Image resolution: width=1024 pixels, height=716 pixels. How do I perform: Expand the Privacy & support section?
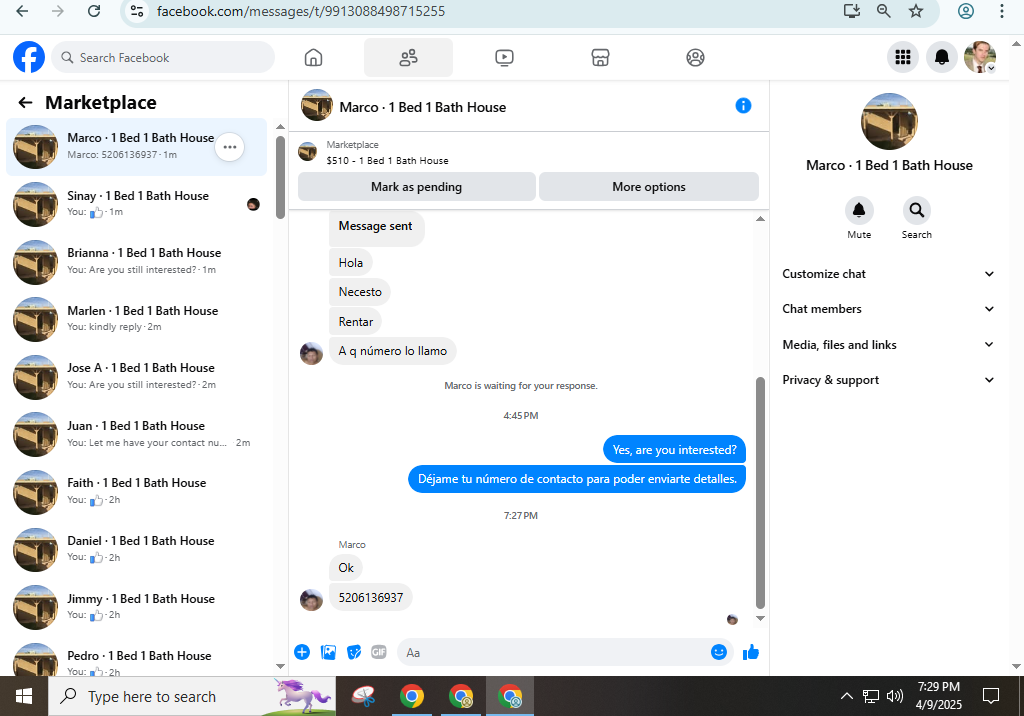(x=888, y=380)
